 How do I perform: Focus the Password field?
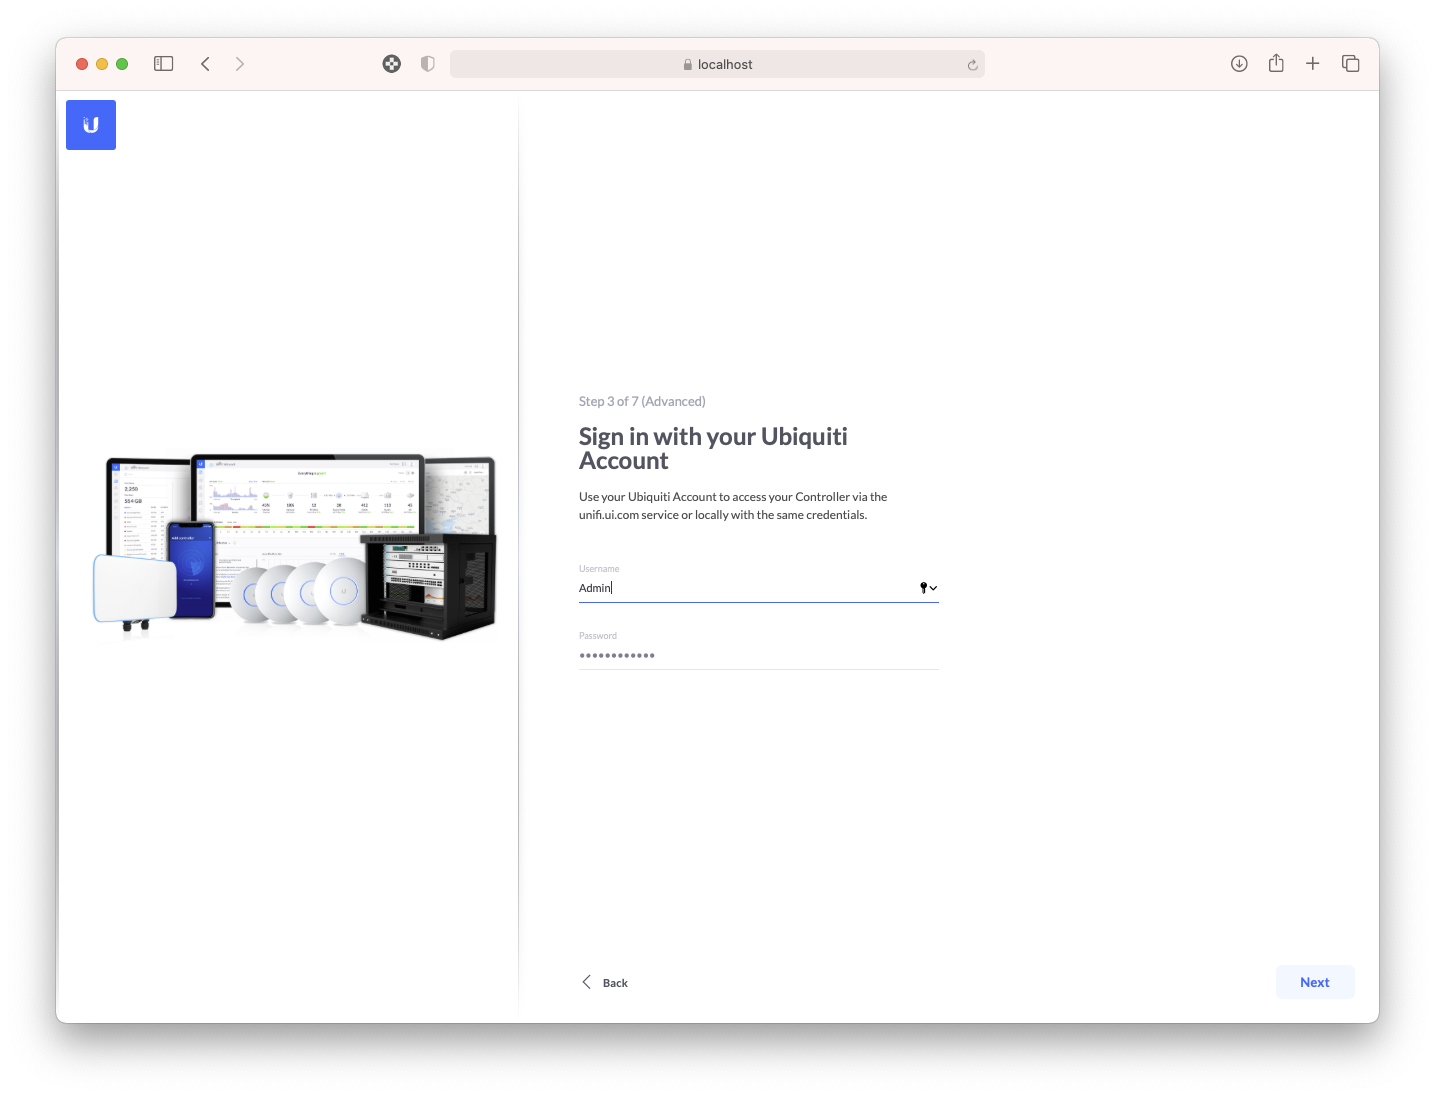tap(758, 655)
